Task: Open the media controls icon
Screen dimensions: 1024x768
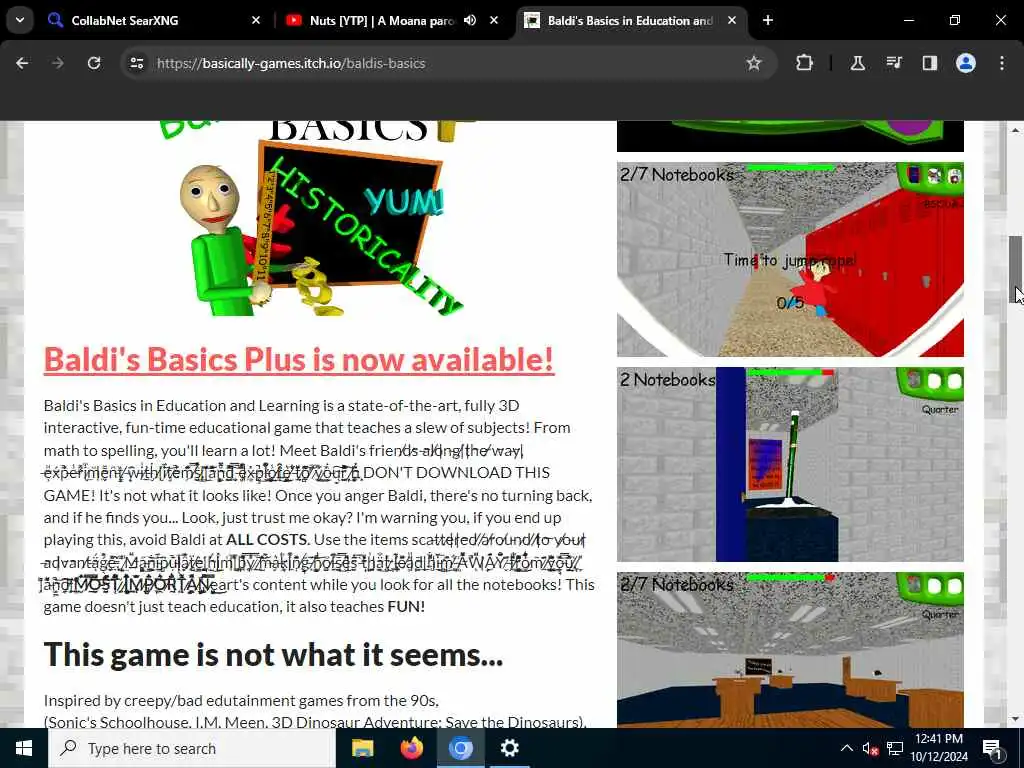Action: point(893,63)
